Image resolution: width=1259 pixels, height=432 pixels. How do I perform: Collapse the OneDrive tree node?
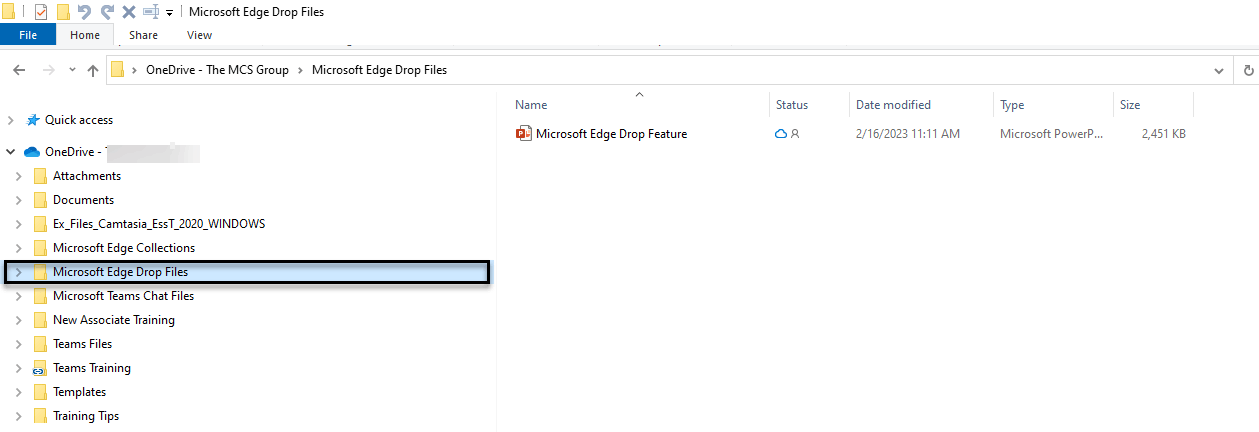click(11, 152)
